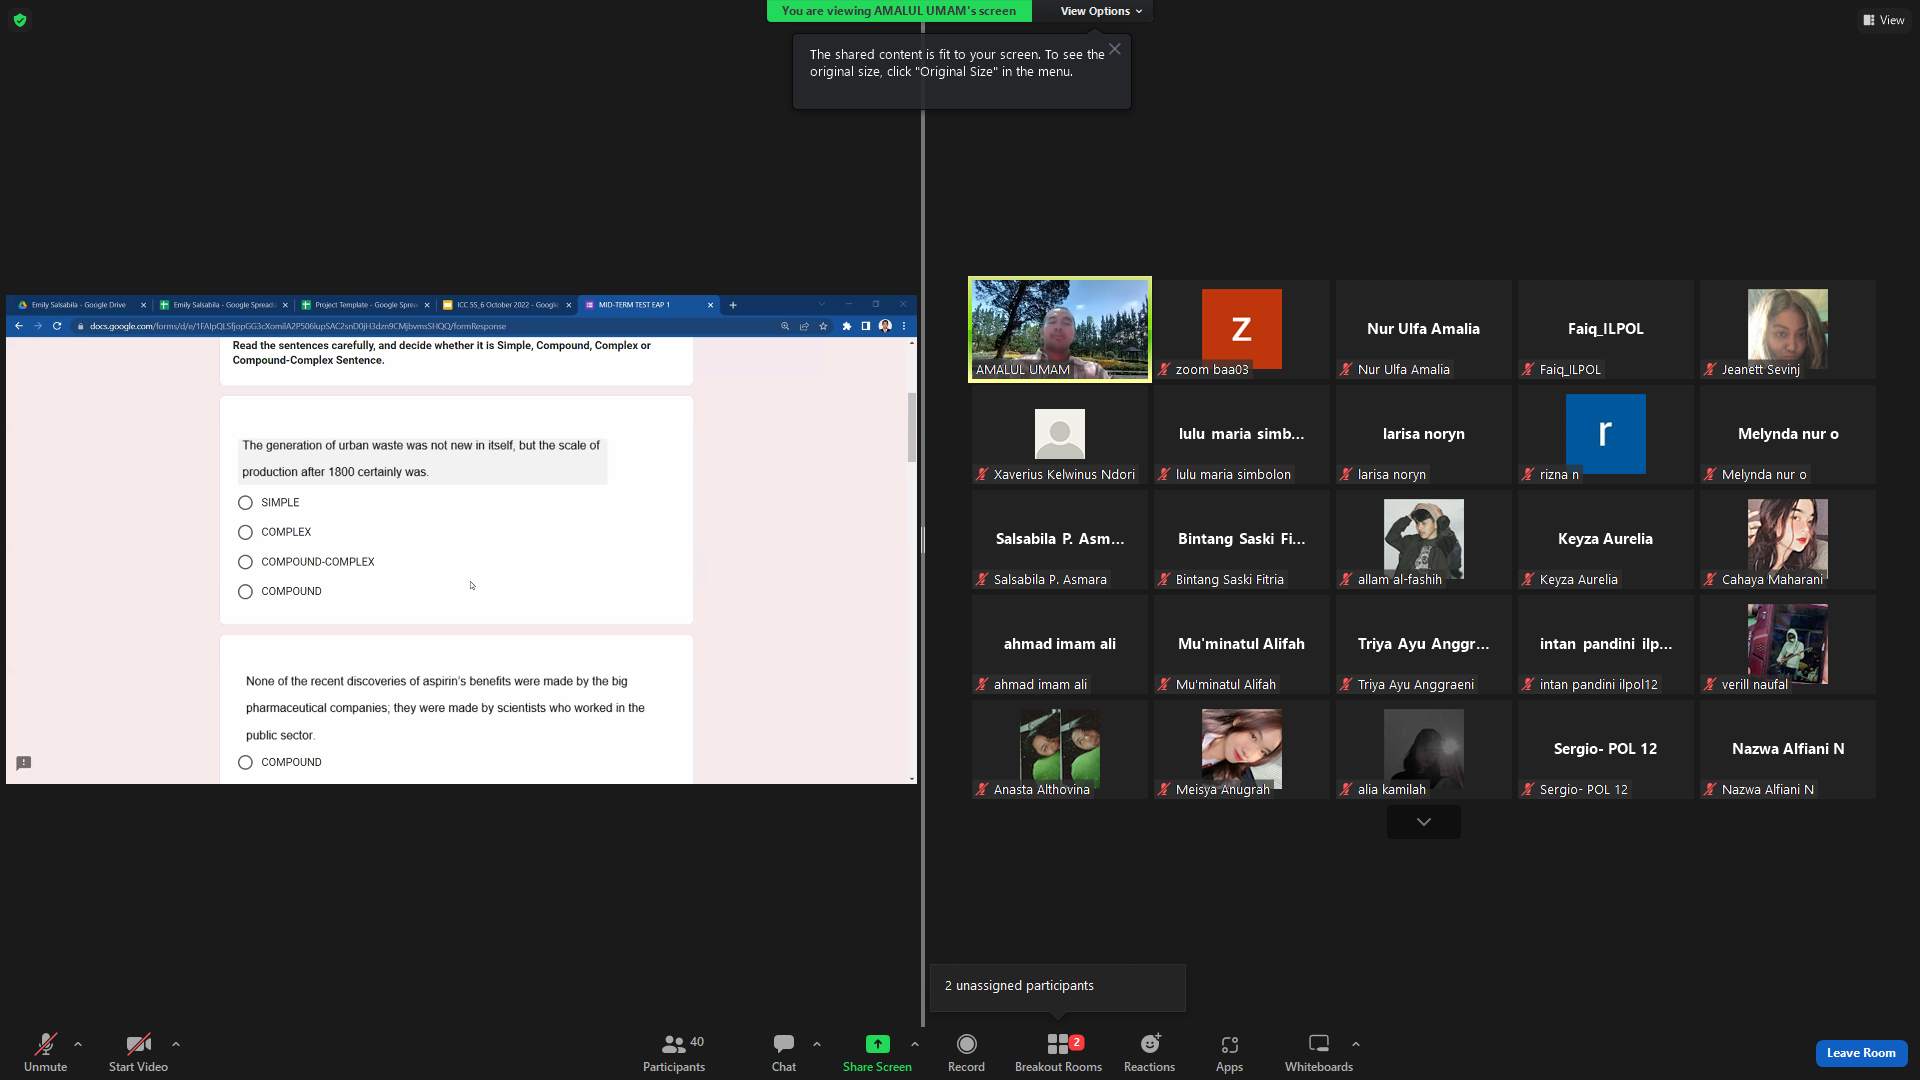Select COMPOUND for the aspirin question
Screen dimensions: 1920x1080
245,762
